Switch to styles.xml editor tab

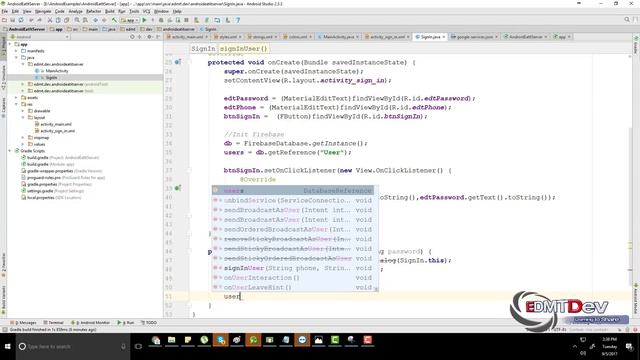(228, 37)
